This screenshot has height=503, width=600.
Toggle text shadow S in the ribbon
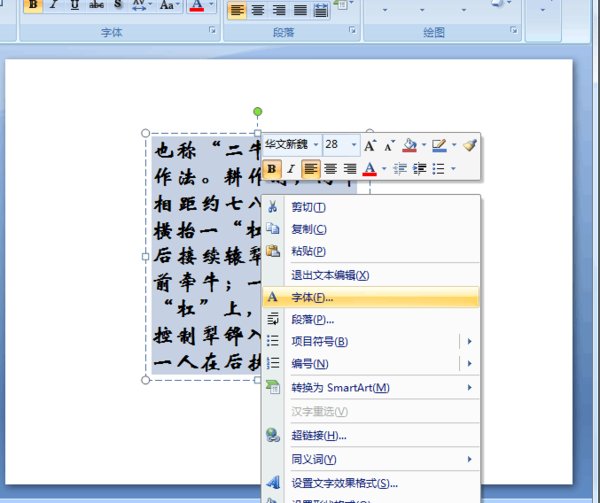click(117, 5)
